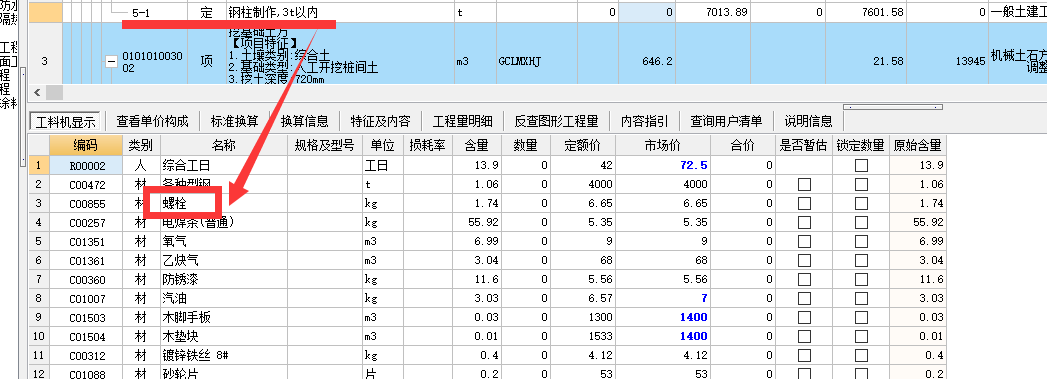Switch to the 反查图形工程量 tab
Screen dimensions: 1047x379
[x=556, y=121]
